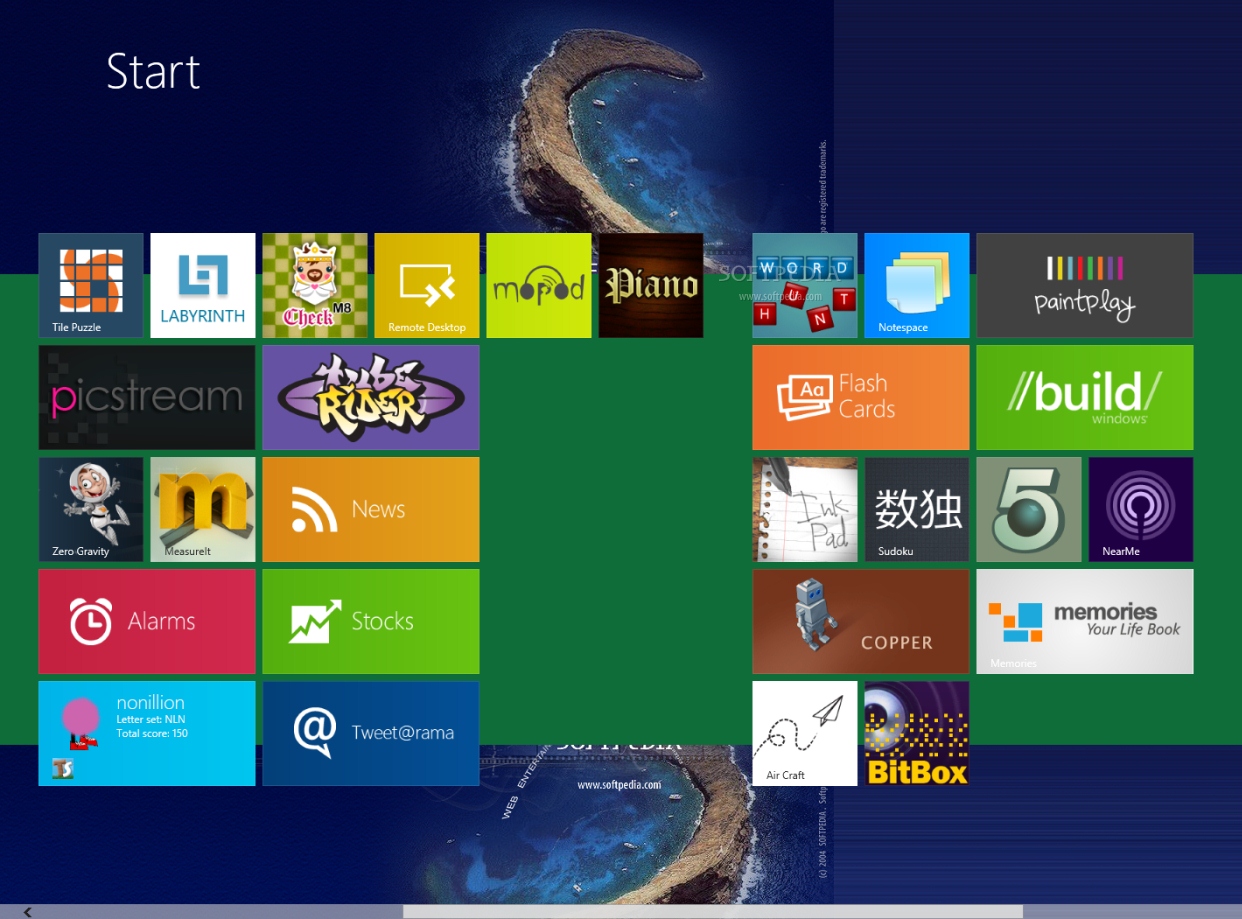
Task: Click the Start heading text
Action: pos(153,72)
